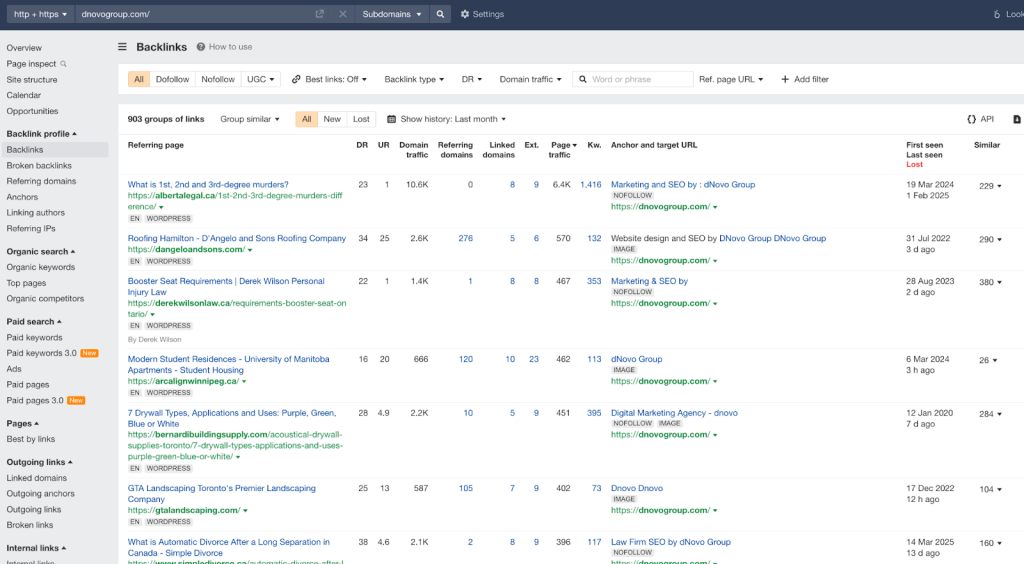
Task: Open Show history: Last month dropdown
Action: 446,119
